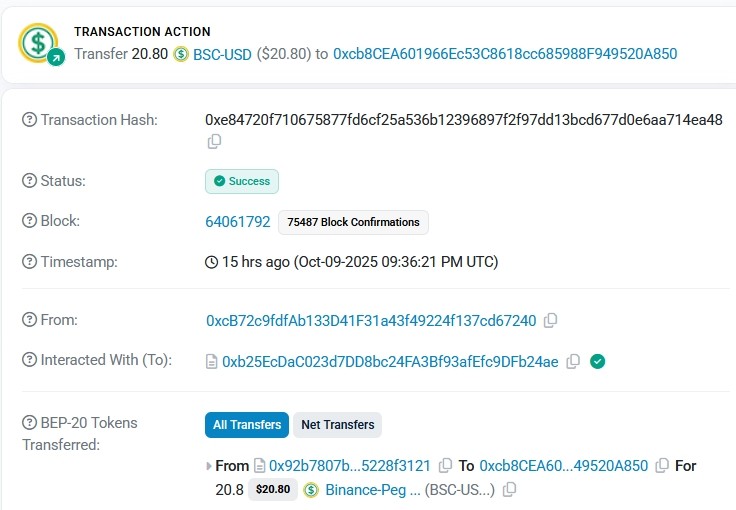Image resolution: width=736 pixels, height=510 pixels.
Task: Copy the Interacted With contract address
Action: (x=573, y=362)
